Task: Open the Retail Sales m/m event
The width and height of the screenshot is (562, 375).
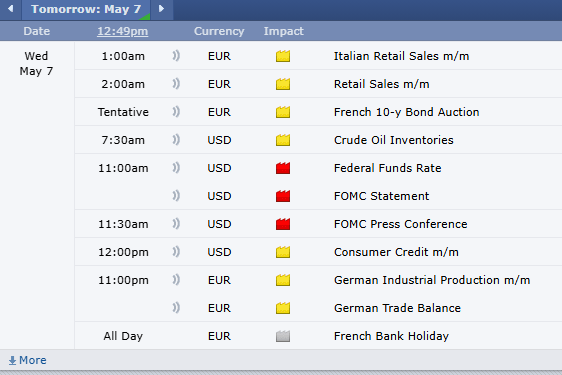Action: 381,84
